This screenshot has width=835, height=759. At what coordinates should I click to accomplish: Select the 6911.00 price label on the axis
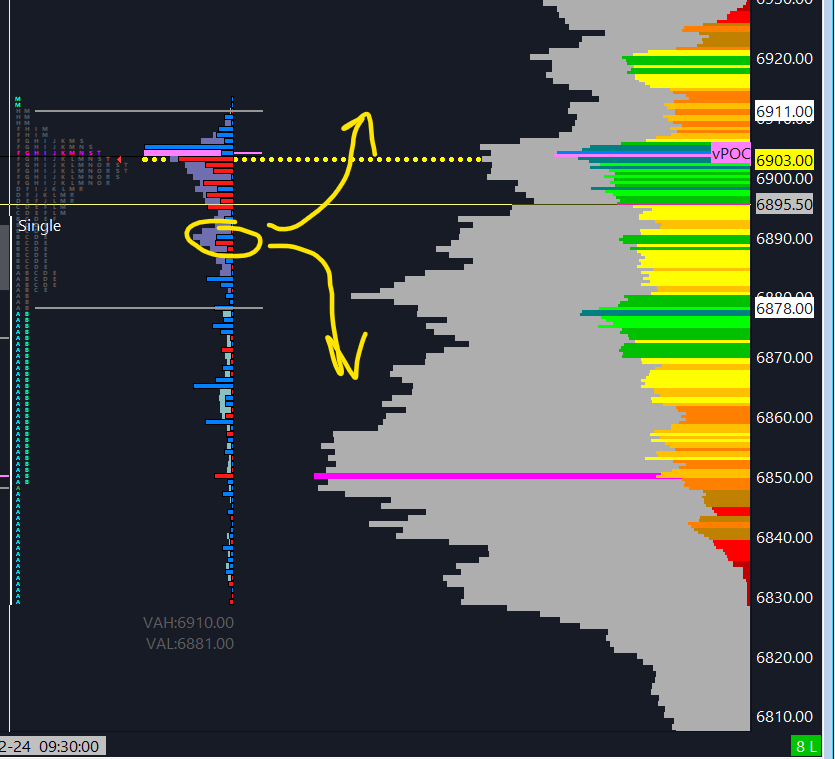pyautogui.click(x=784, y=111)
